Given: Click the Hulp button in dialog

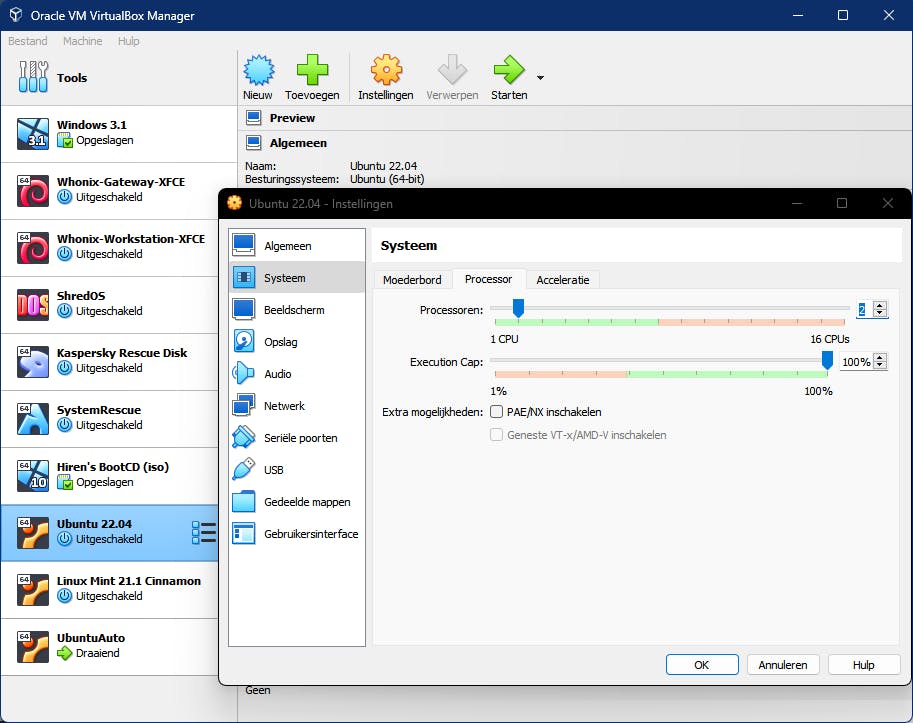Looking at the screenshot, I should (x=864, y=665).
